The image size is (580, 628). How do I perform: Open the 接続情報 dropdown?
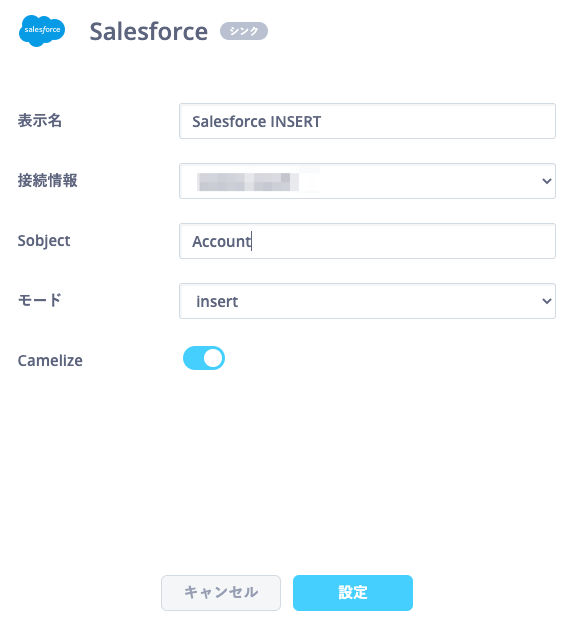pos(367,181)
